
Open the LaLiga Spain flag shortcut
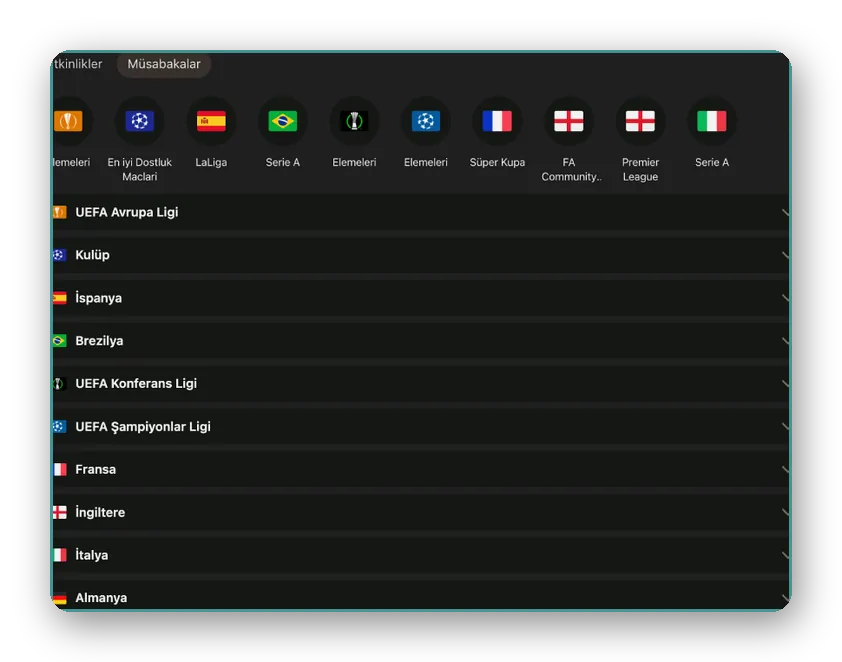(x=211, y=132)
